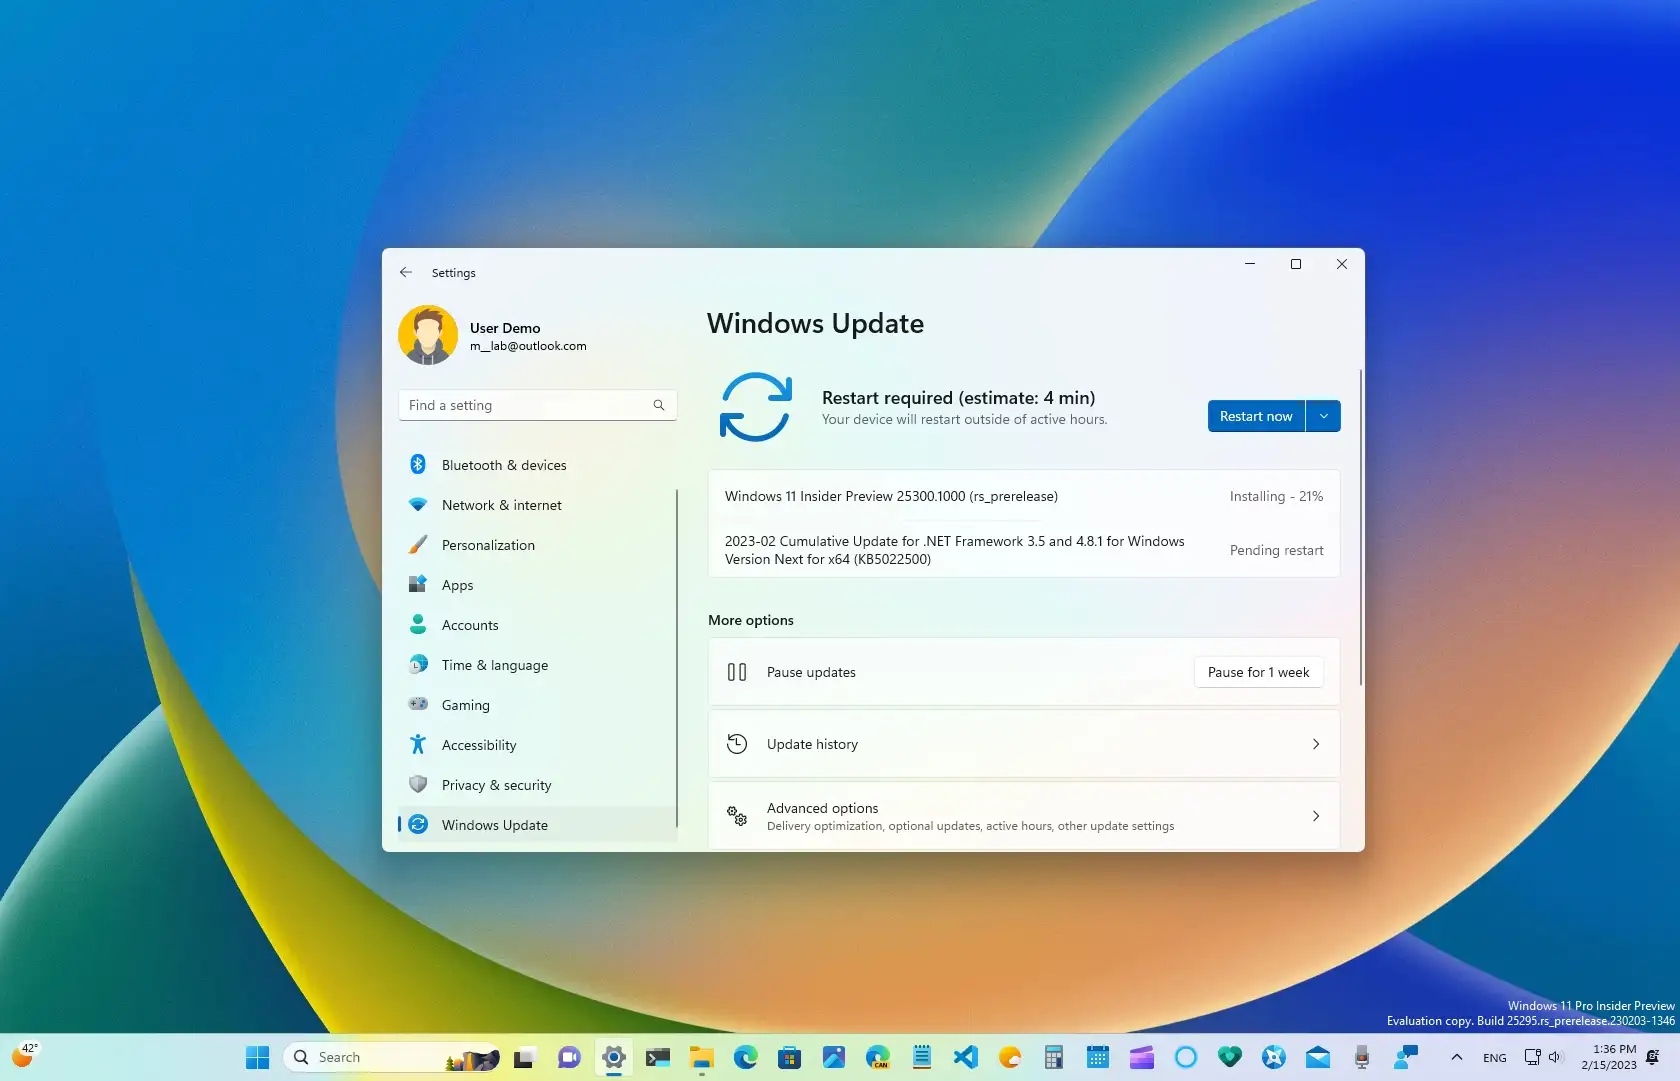Select Accounts in the sidebar
This screenshot has height=1081, width=1680.
538,625
